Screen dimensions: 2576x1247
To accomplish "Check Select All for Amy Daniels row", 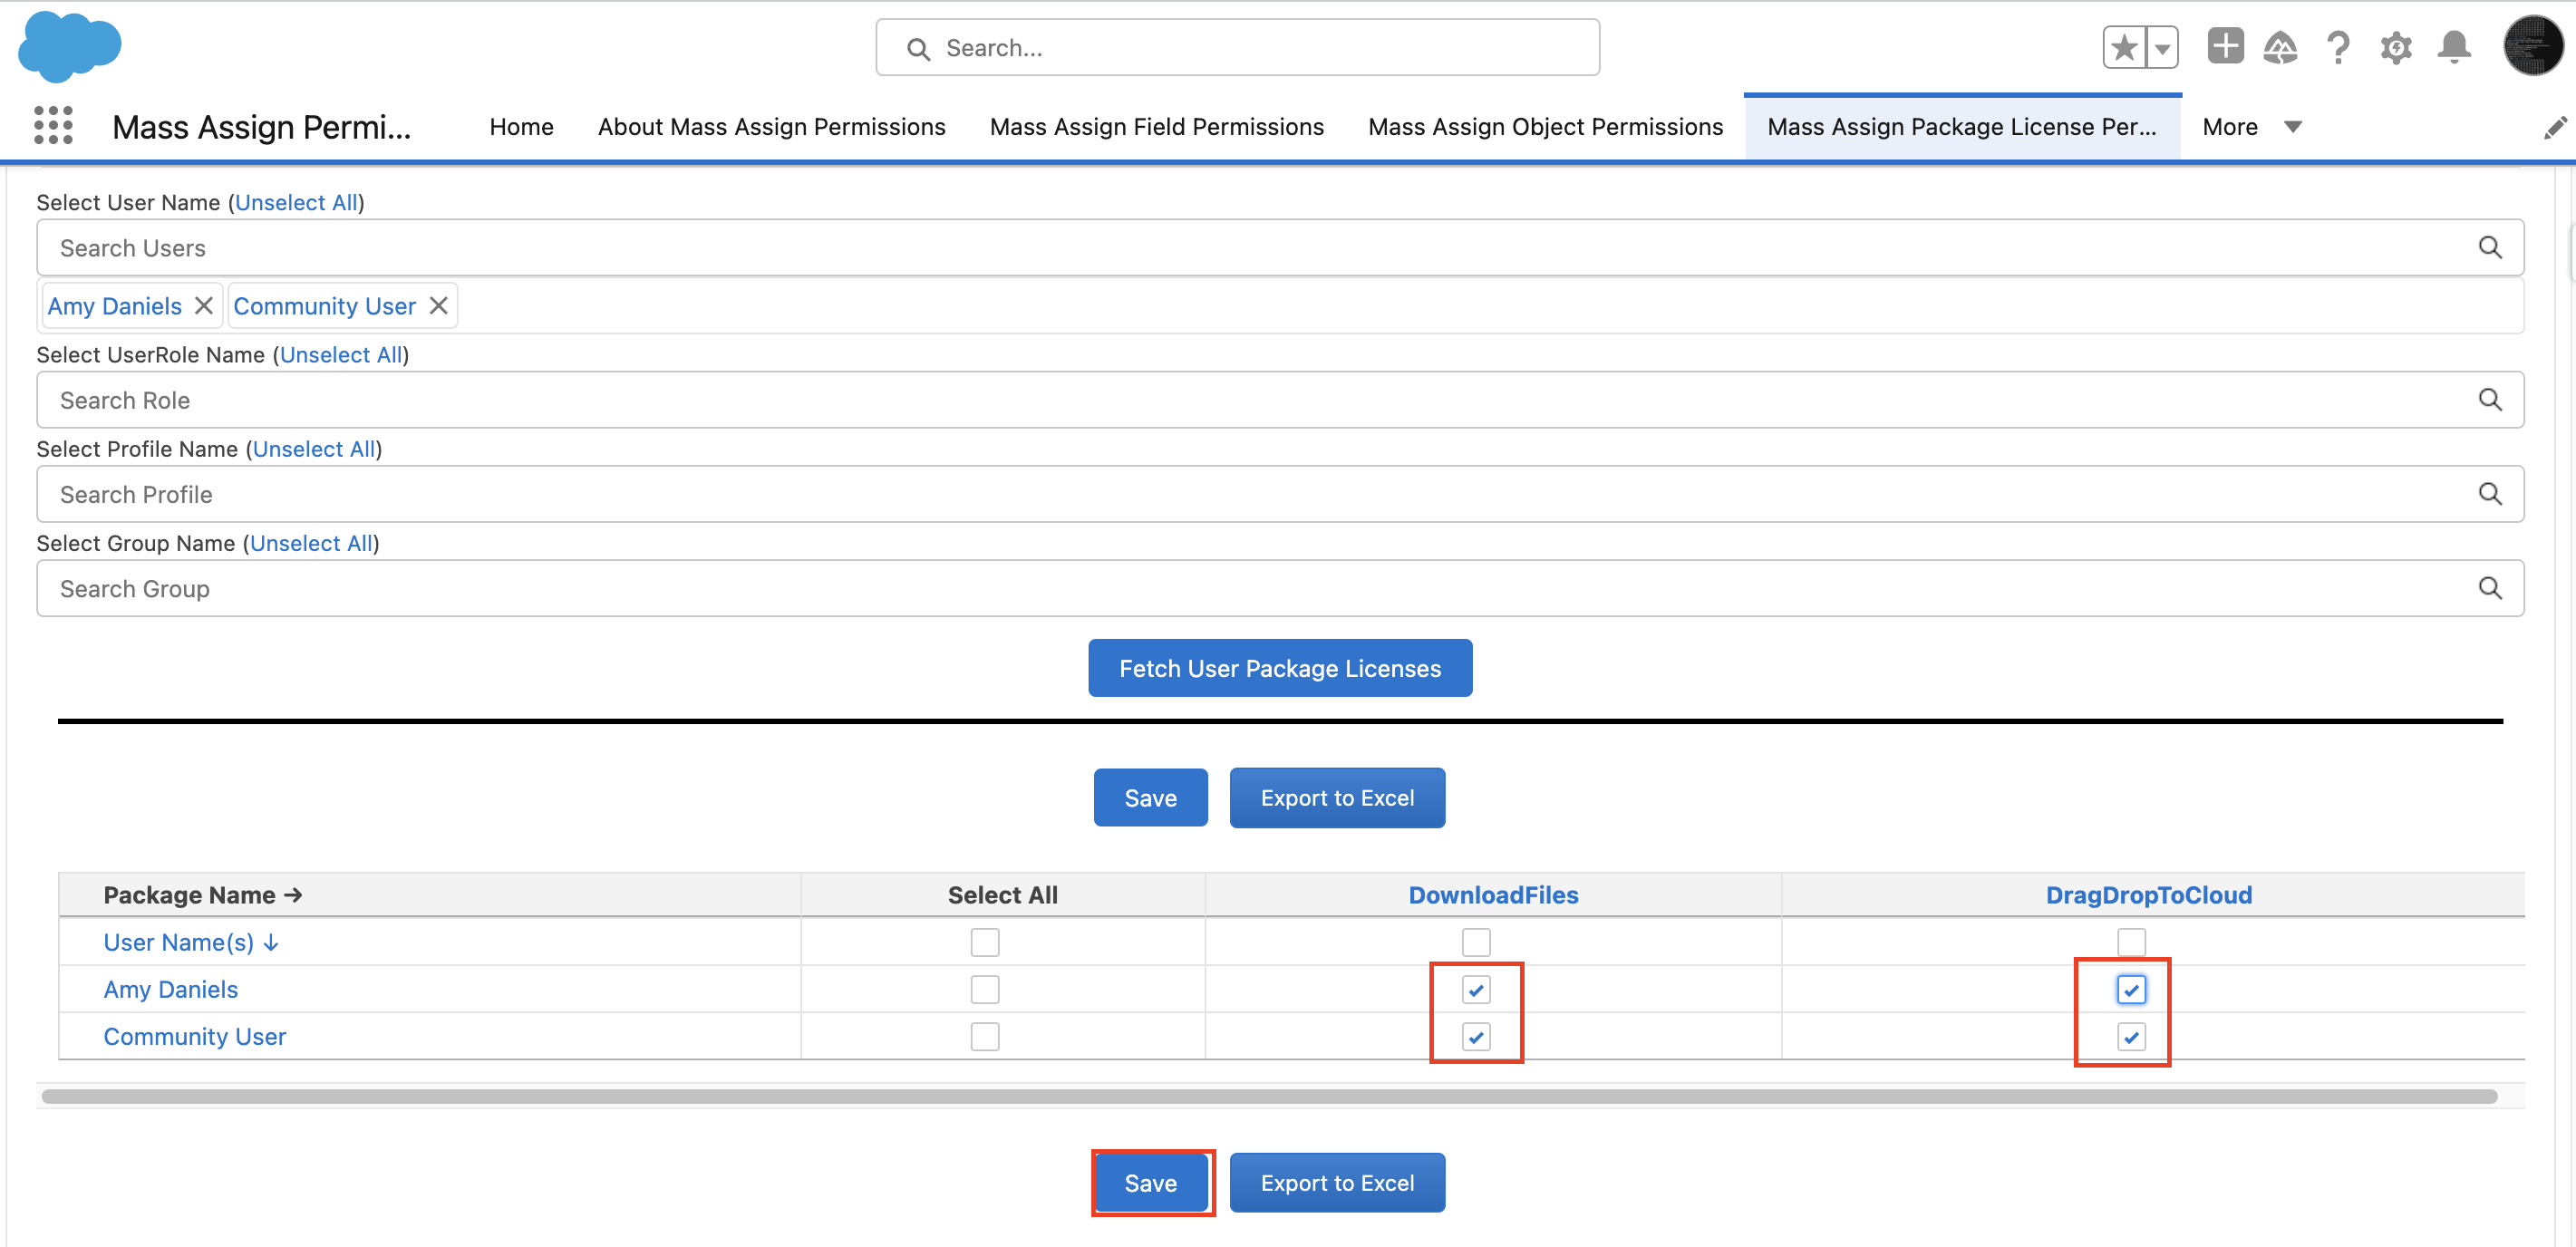I will (x=985, y=989).
